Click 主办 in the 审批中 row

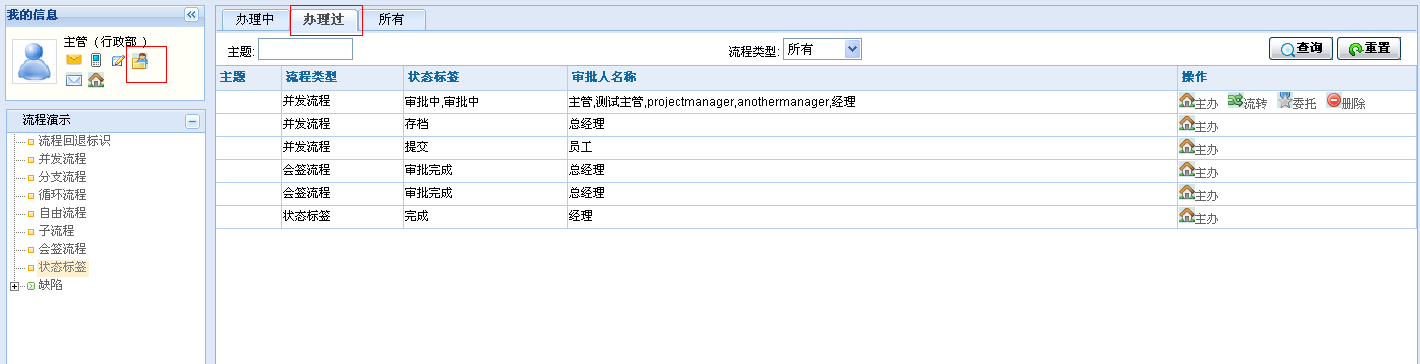(x=1198, y=101)
